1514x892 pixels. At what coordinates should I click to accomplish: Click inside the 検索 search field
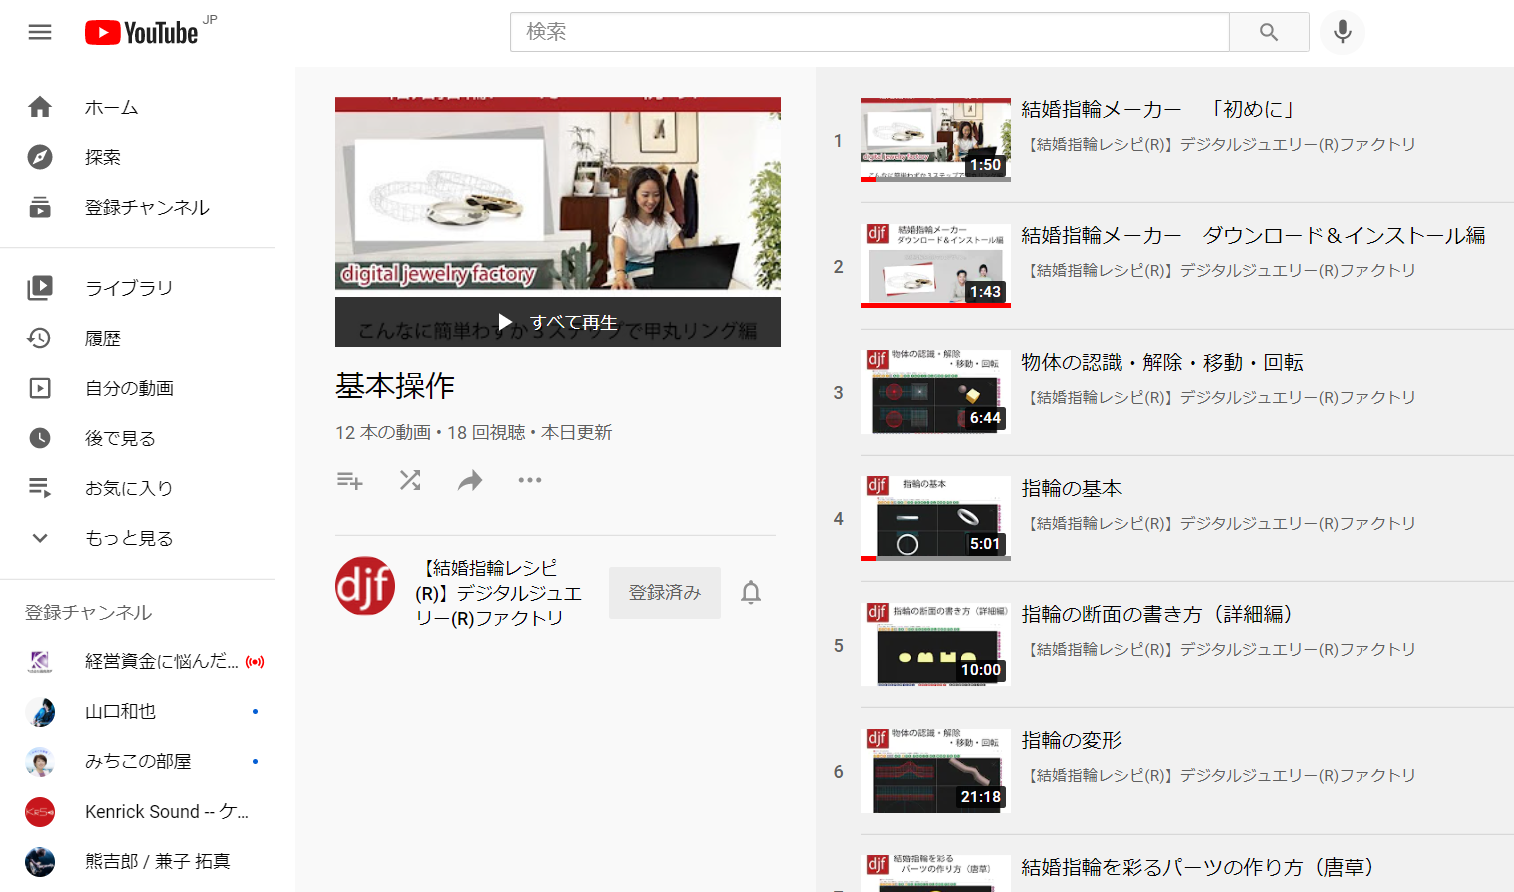869,32
